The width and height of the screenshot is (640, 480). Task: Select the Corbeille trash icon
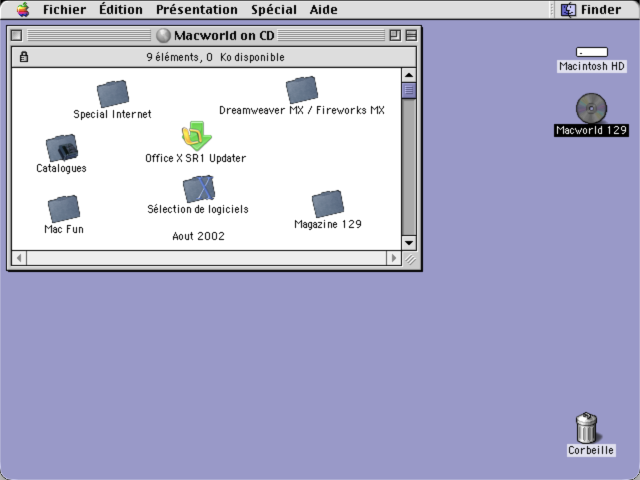coord(587,427)
